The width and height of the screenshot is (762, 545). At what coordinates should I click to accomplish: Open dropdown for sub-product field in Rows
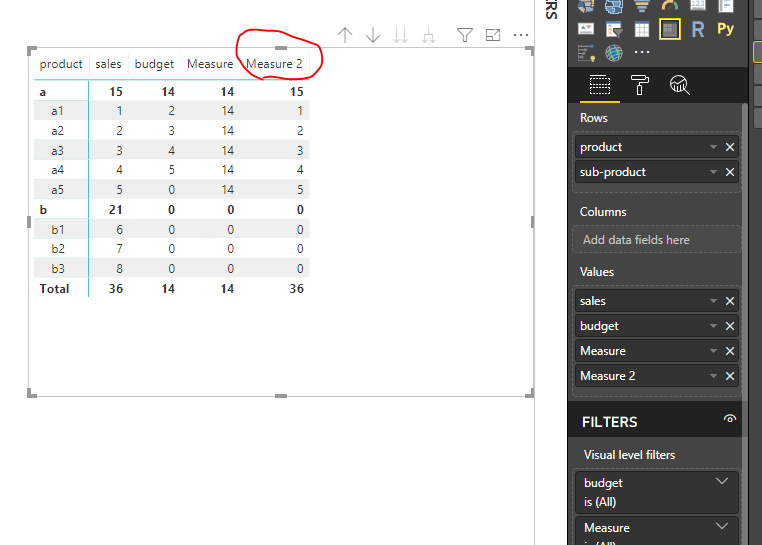point(713,172)
